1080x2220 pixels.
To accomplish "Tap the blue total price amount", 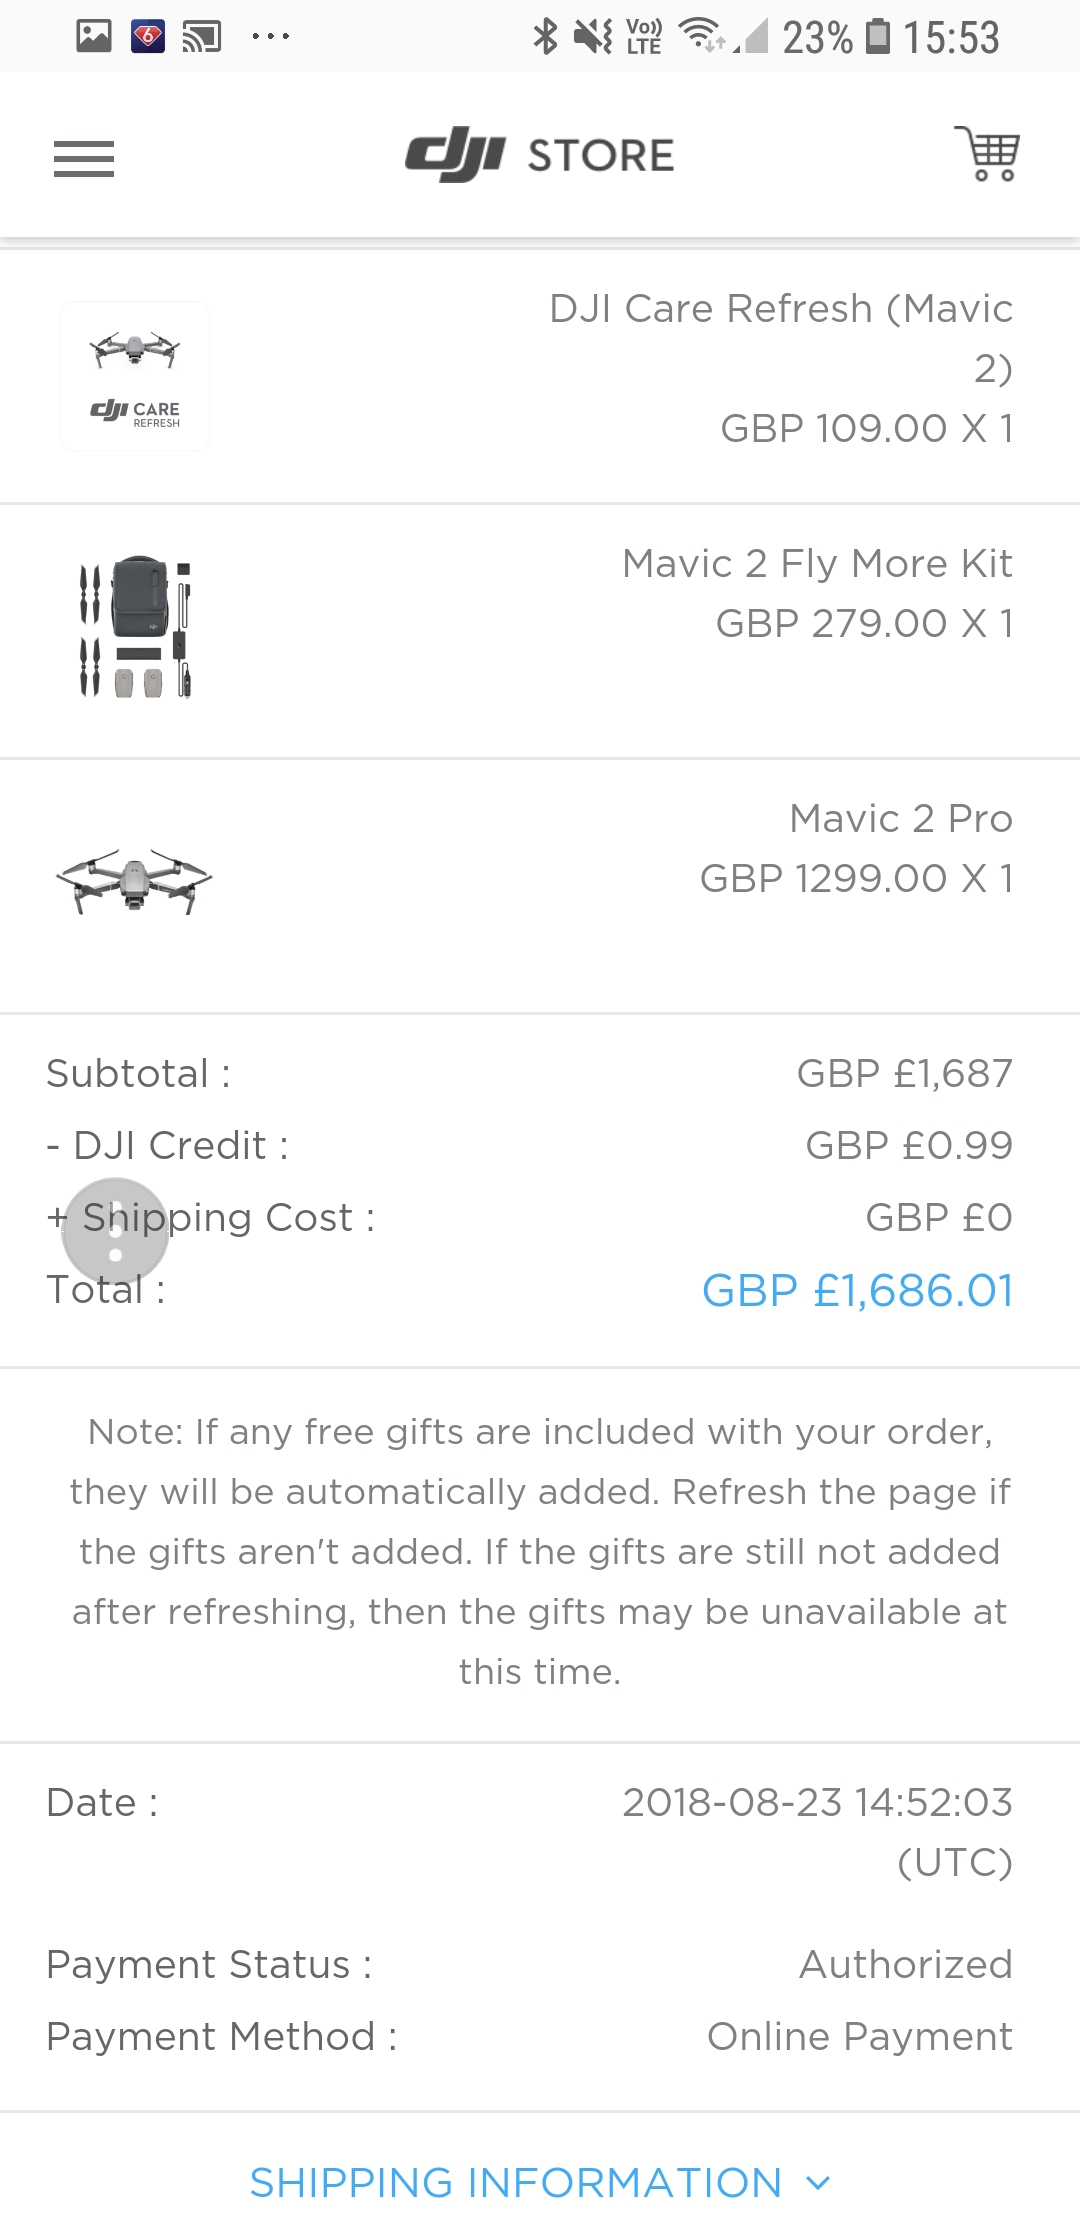I will click(857, 1290).
